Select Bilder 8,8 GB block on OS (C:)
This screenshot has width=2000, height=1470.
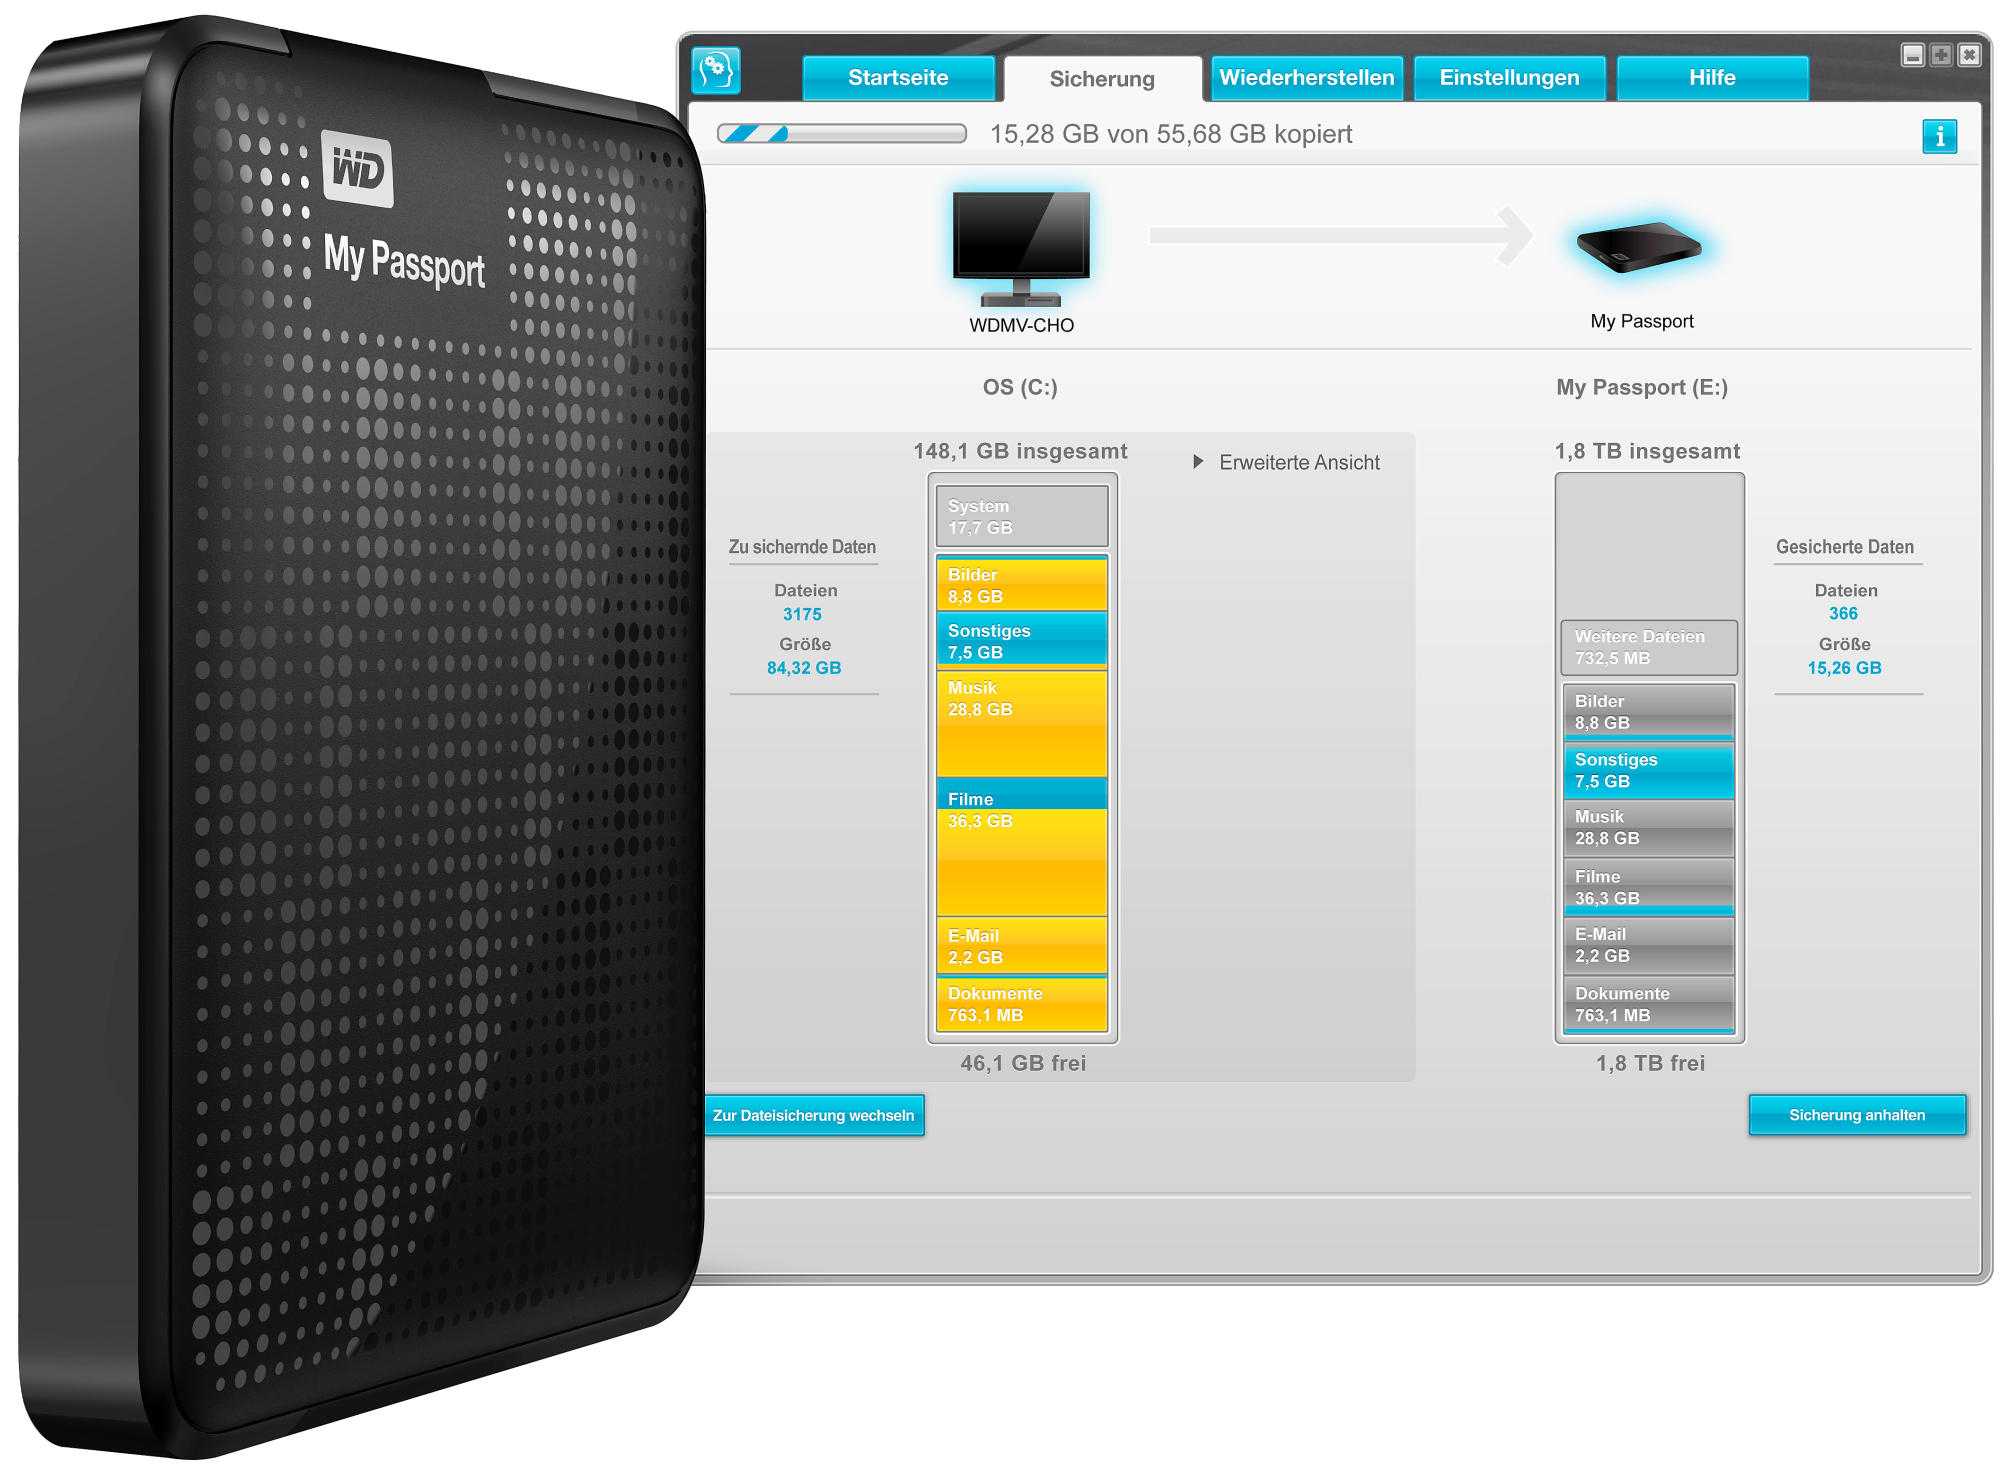point(1022,583)
